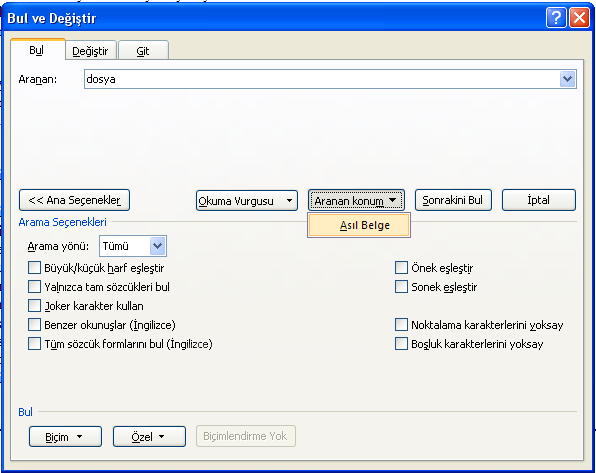Cancel with the İptal button
The height and width of the screenshot is (473, 596).
coord(539,200)
